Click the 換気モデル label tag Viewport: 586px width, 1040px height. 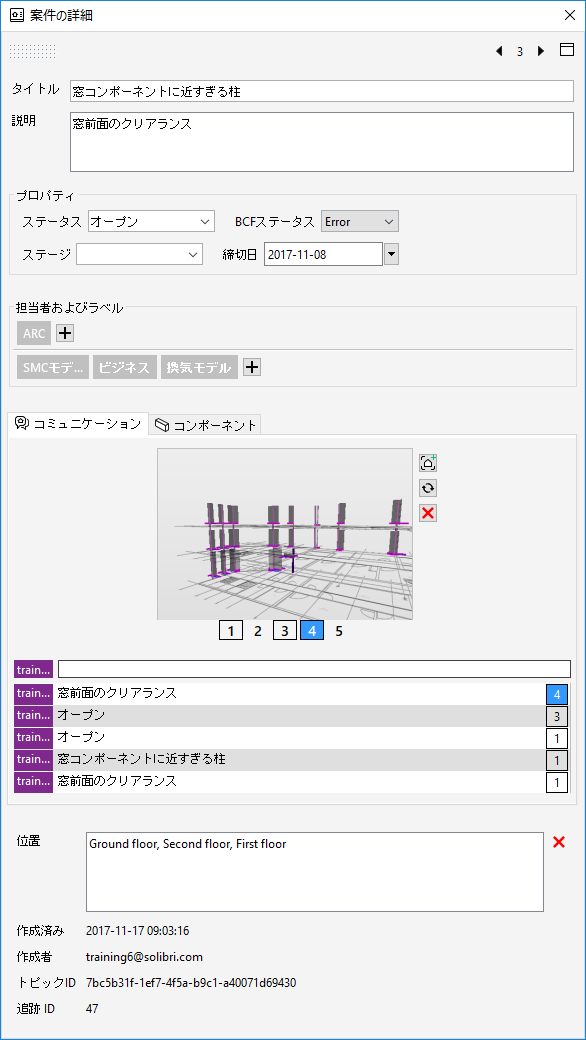tap(199, 367)
